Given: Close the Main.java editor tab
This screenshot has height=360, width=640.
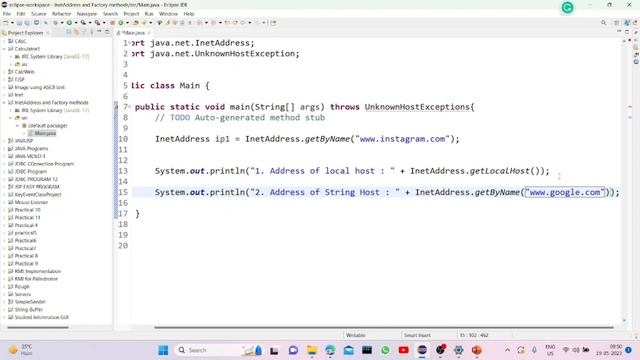Looking at the screenshot, I should [x=149, y=33].
